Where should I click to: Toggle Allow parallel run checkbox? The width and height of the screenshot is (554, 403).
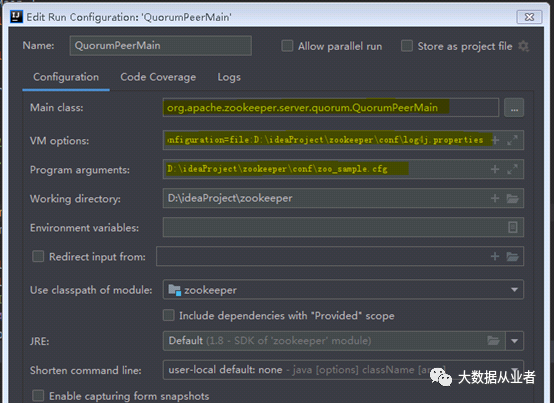coord(287,46)
